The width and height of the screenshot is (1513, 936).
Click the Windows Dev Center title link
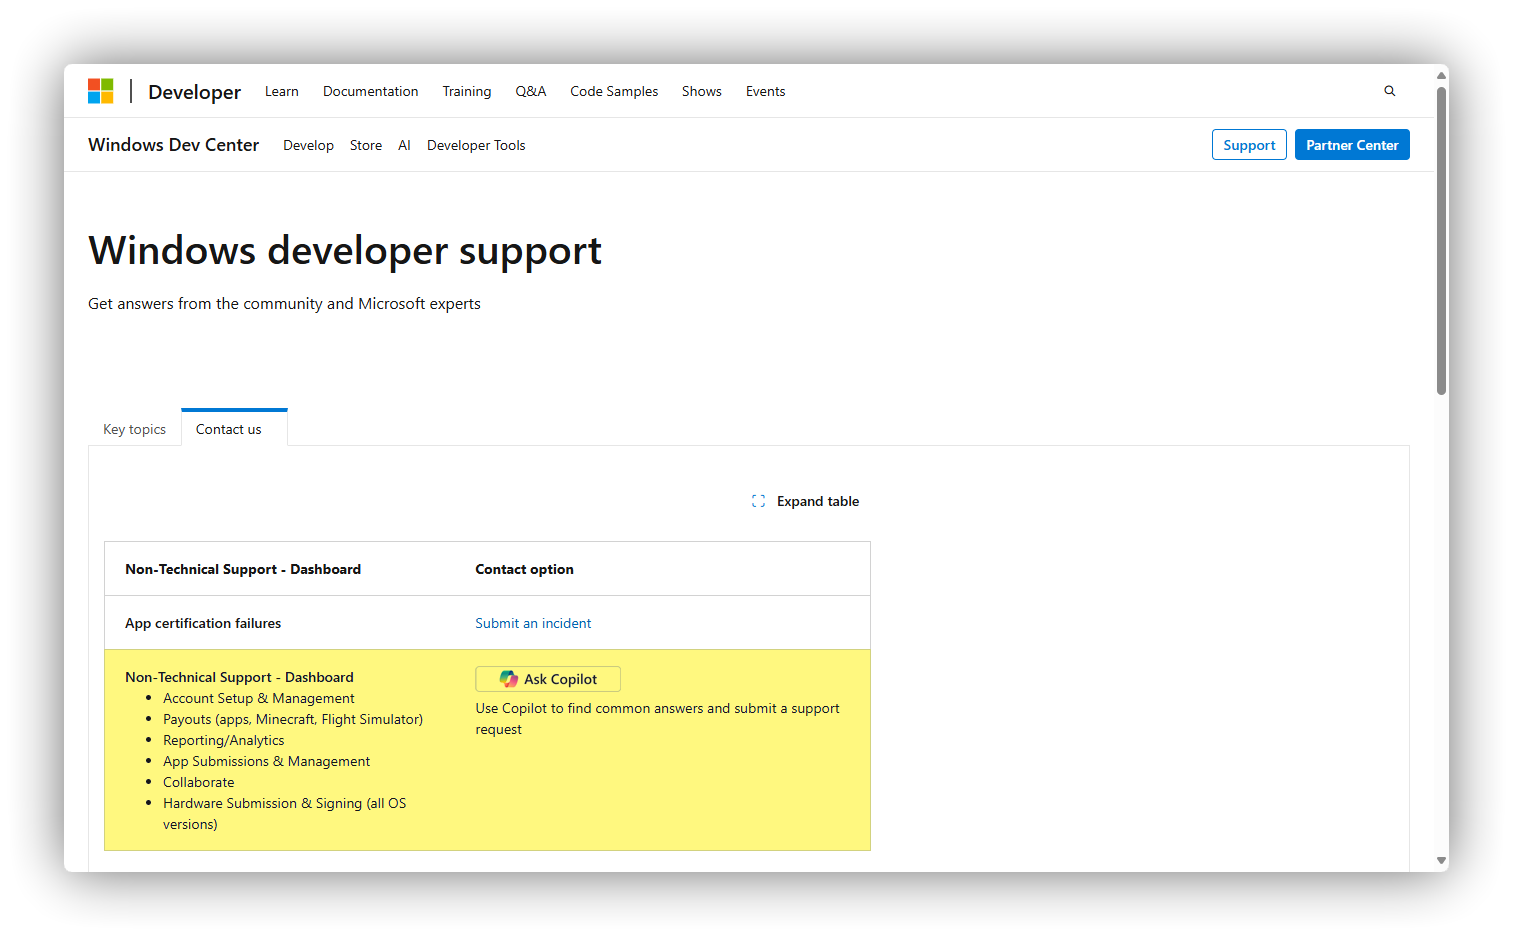click(x=173, y=145)
